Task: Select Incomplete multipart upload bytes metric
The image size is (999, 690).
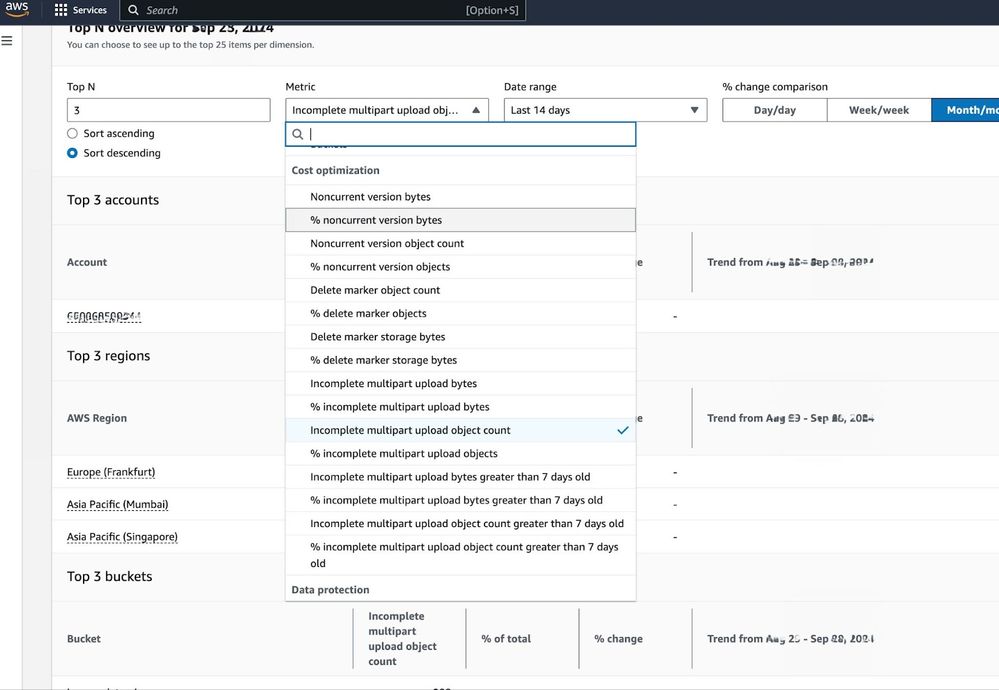Action: 460,384
